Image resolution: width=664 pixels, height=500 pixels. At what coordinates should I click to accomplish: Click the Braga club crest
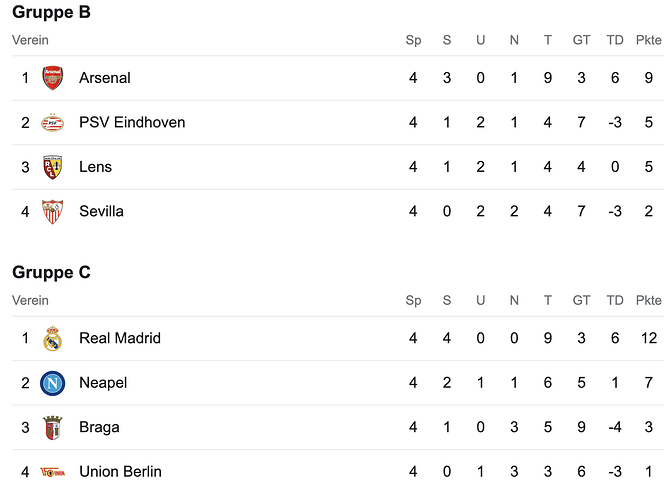53,428
